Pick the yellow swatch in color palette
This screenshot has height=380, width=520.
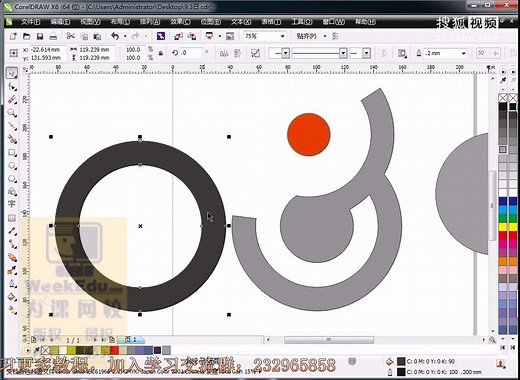pos(503,227)
